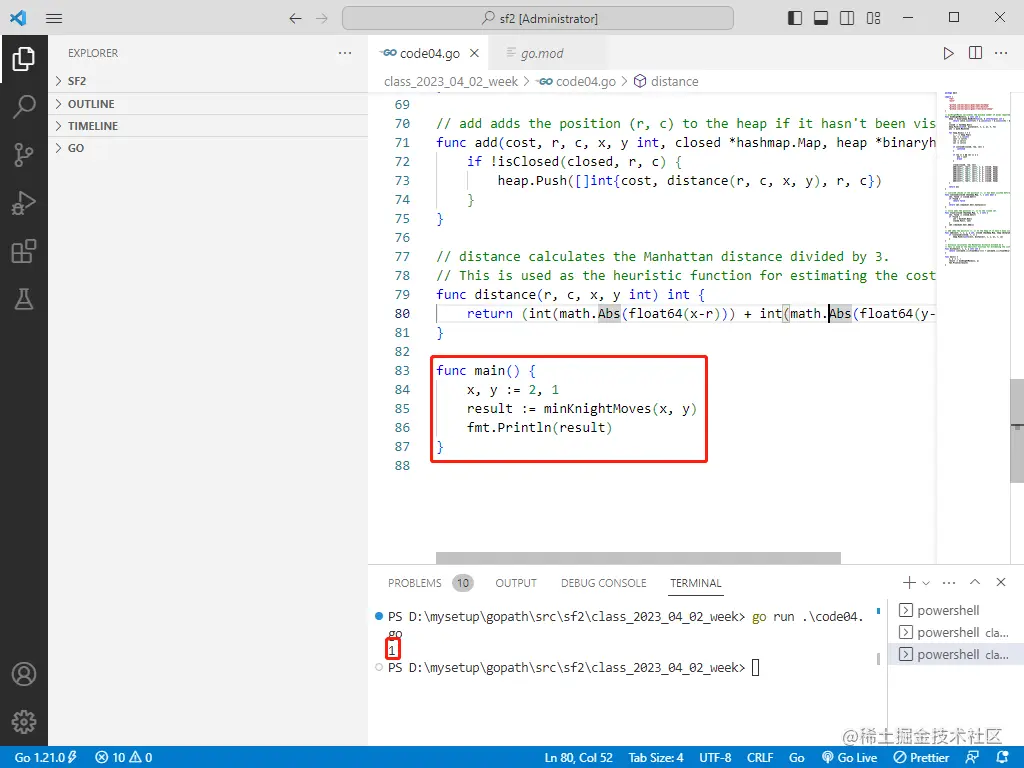
Task: Open the Extensions view
Action: pyautogui.click(x=24, y=251)
